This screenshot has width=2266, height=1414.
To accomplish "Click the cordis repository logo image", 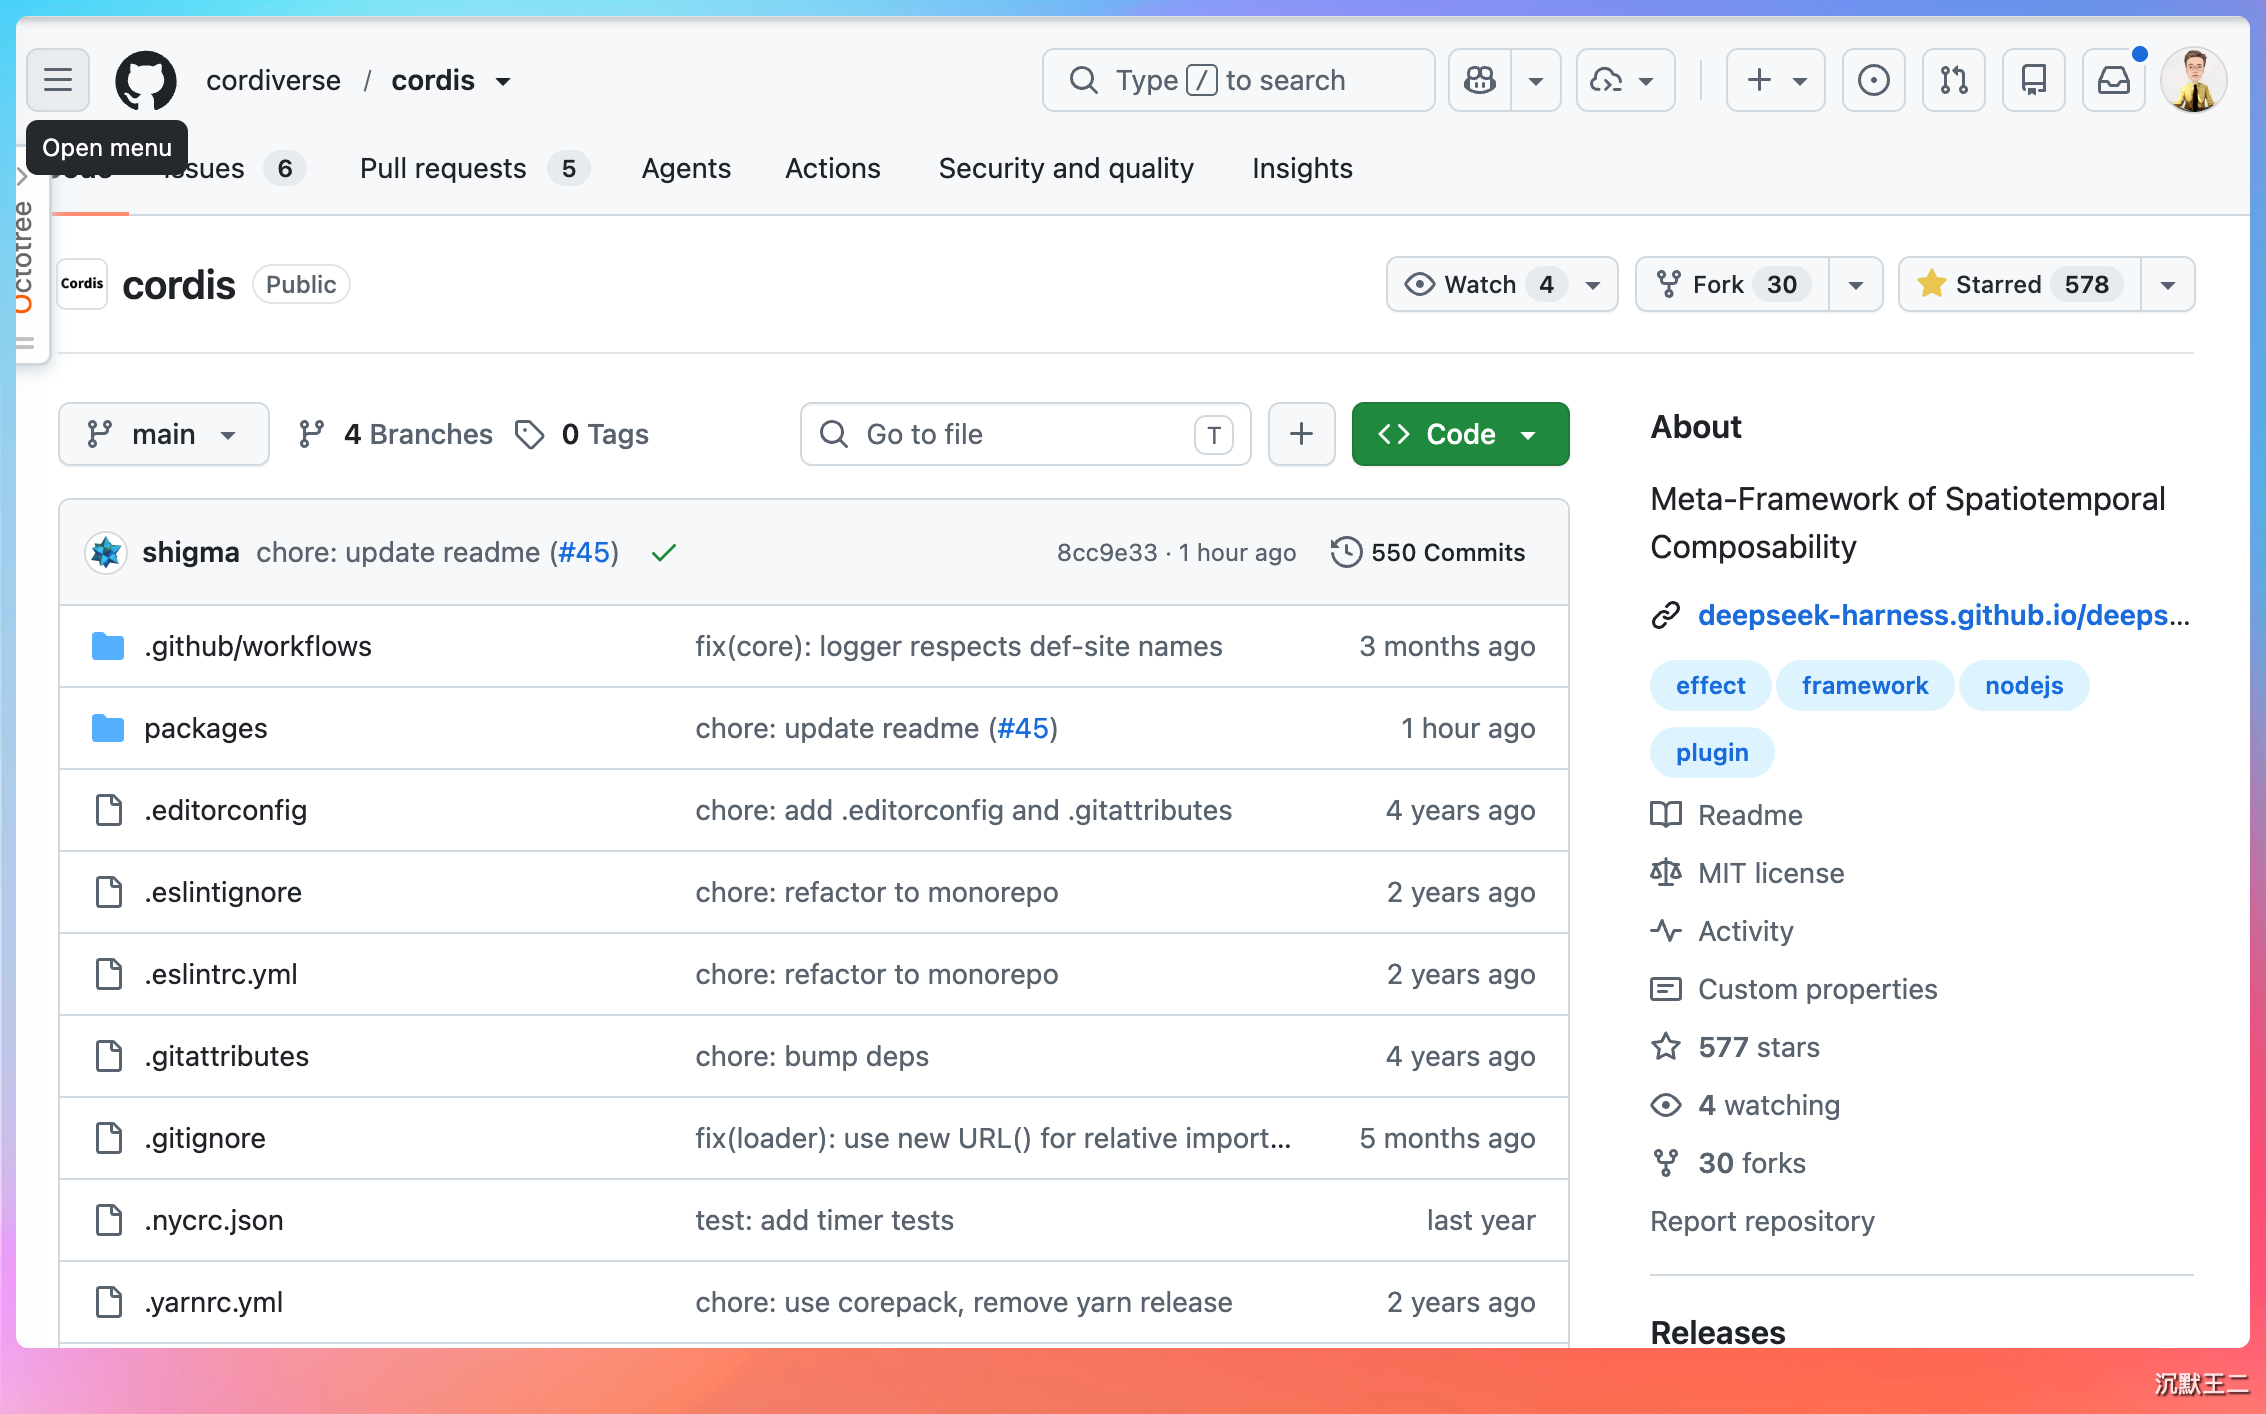I will coord(82,284).
